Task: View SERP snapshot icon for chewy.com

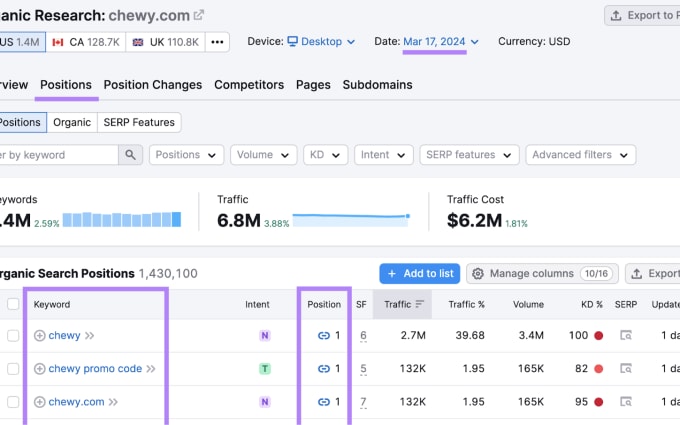Action: coord(626,402)
